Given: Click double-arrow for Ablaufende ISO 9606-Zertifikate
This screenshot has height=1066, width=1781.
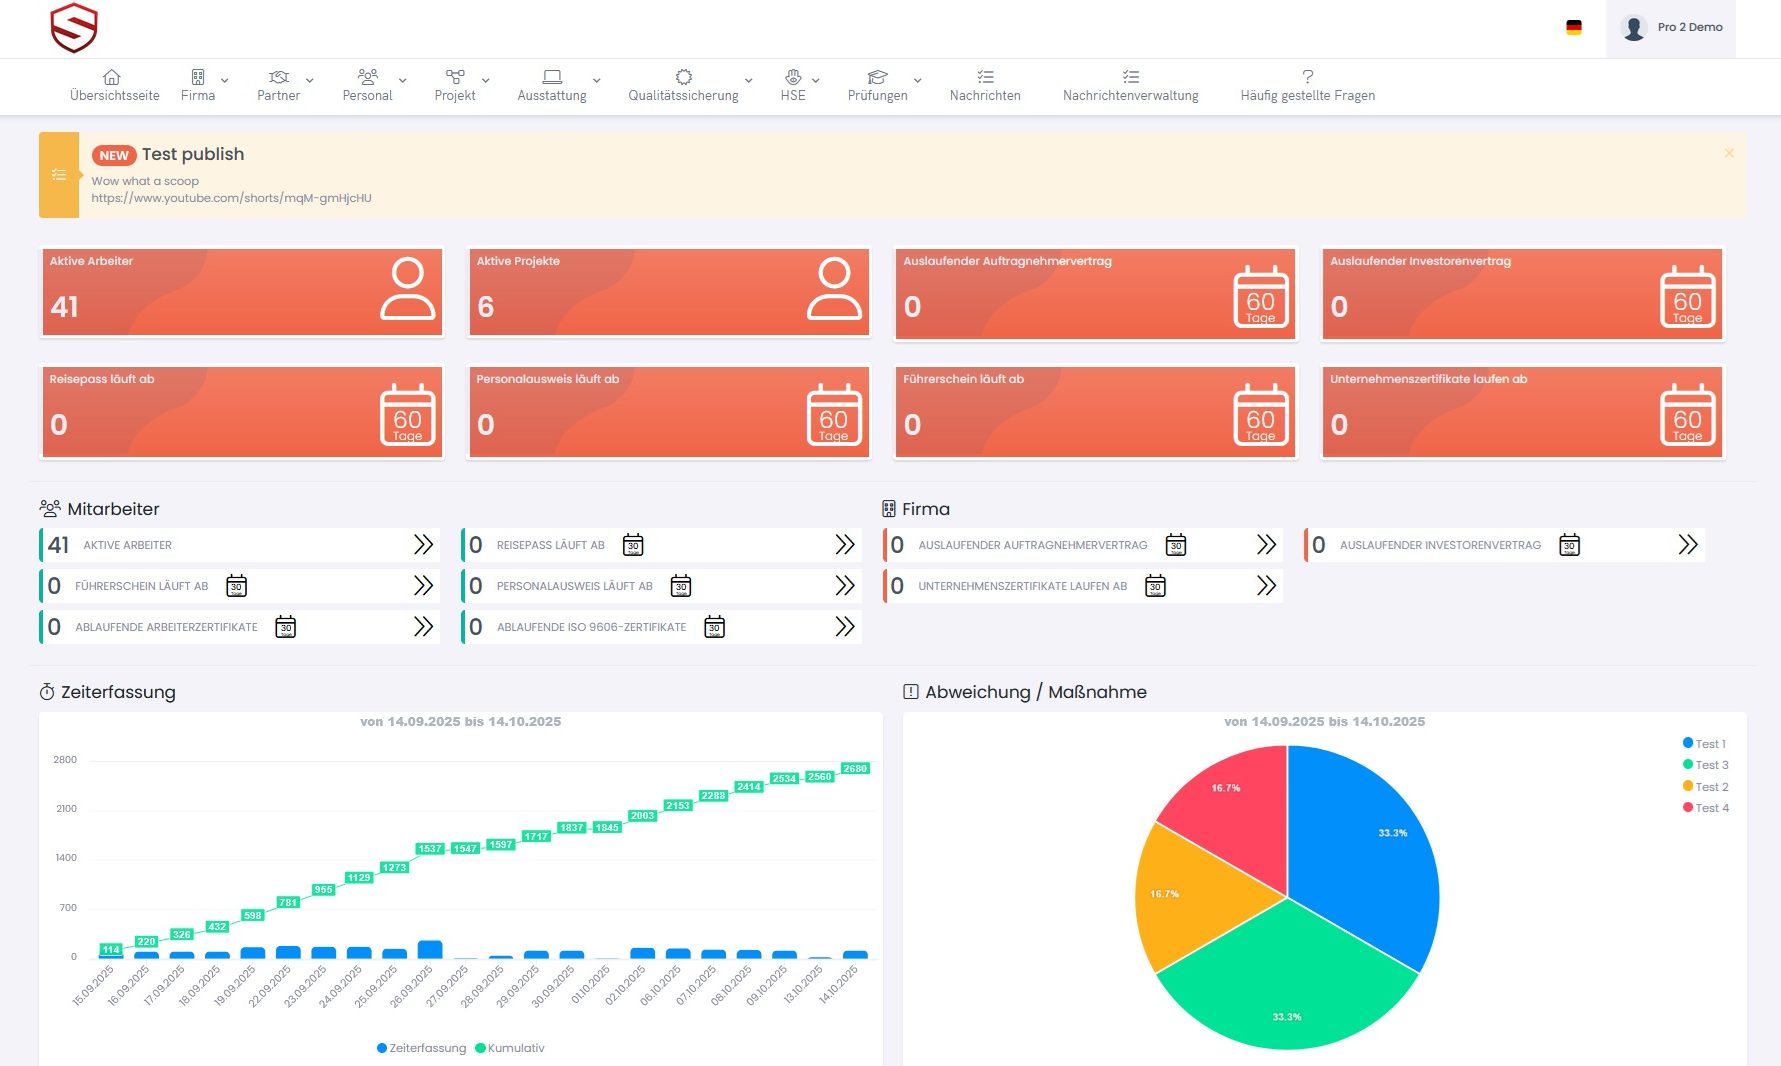Looking at the screenshot, I should pyautogui.click(x=845, y=627).
